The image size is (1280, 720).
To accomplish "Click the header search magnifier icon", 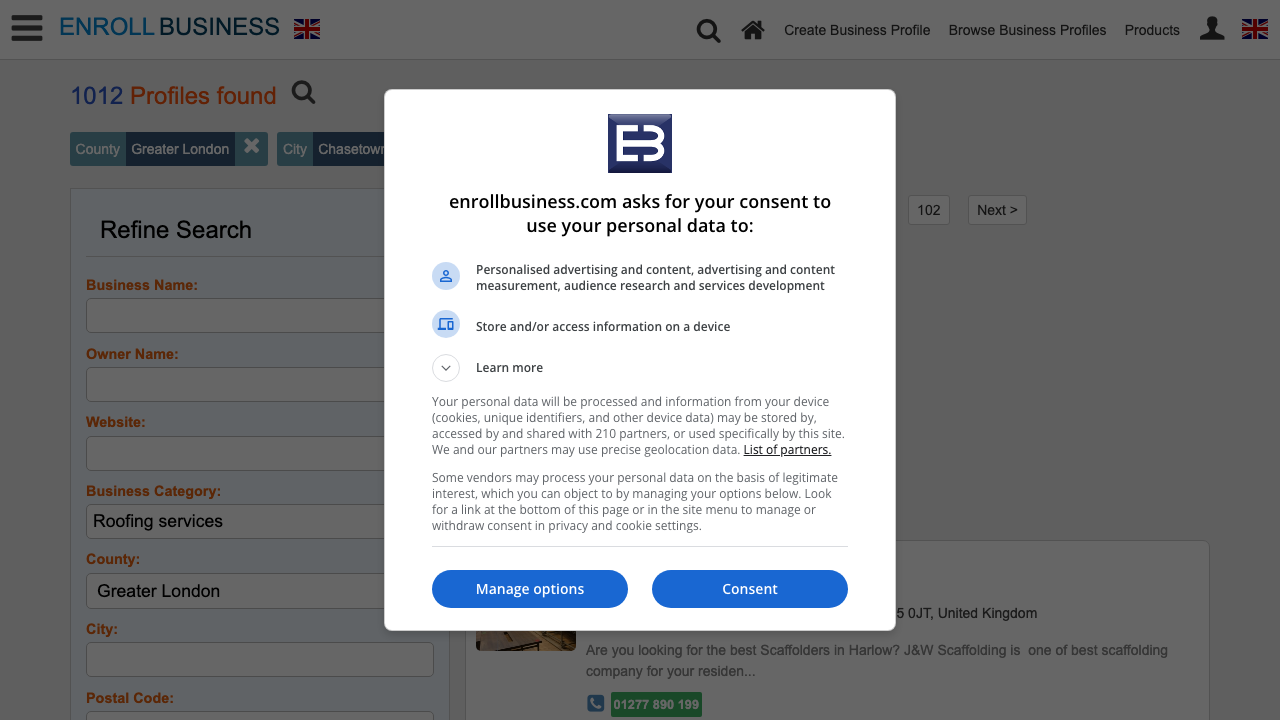I will click(708, 31).
